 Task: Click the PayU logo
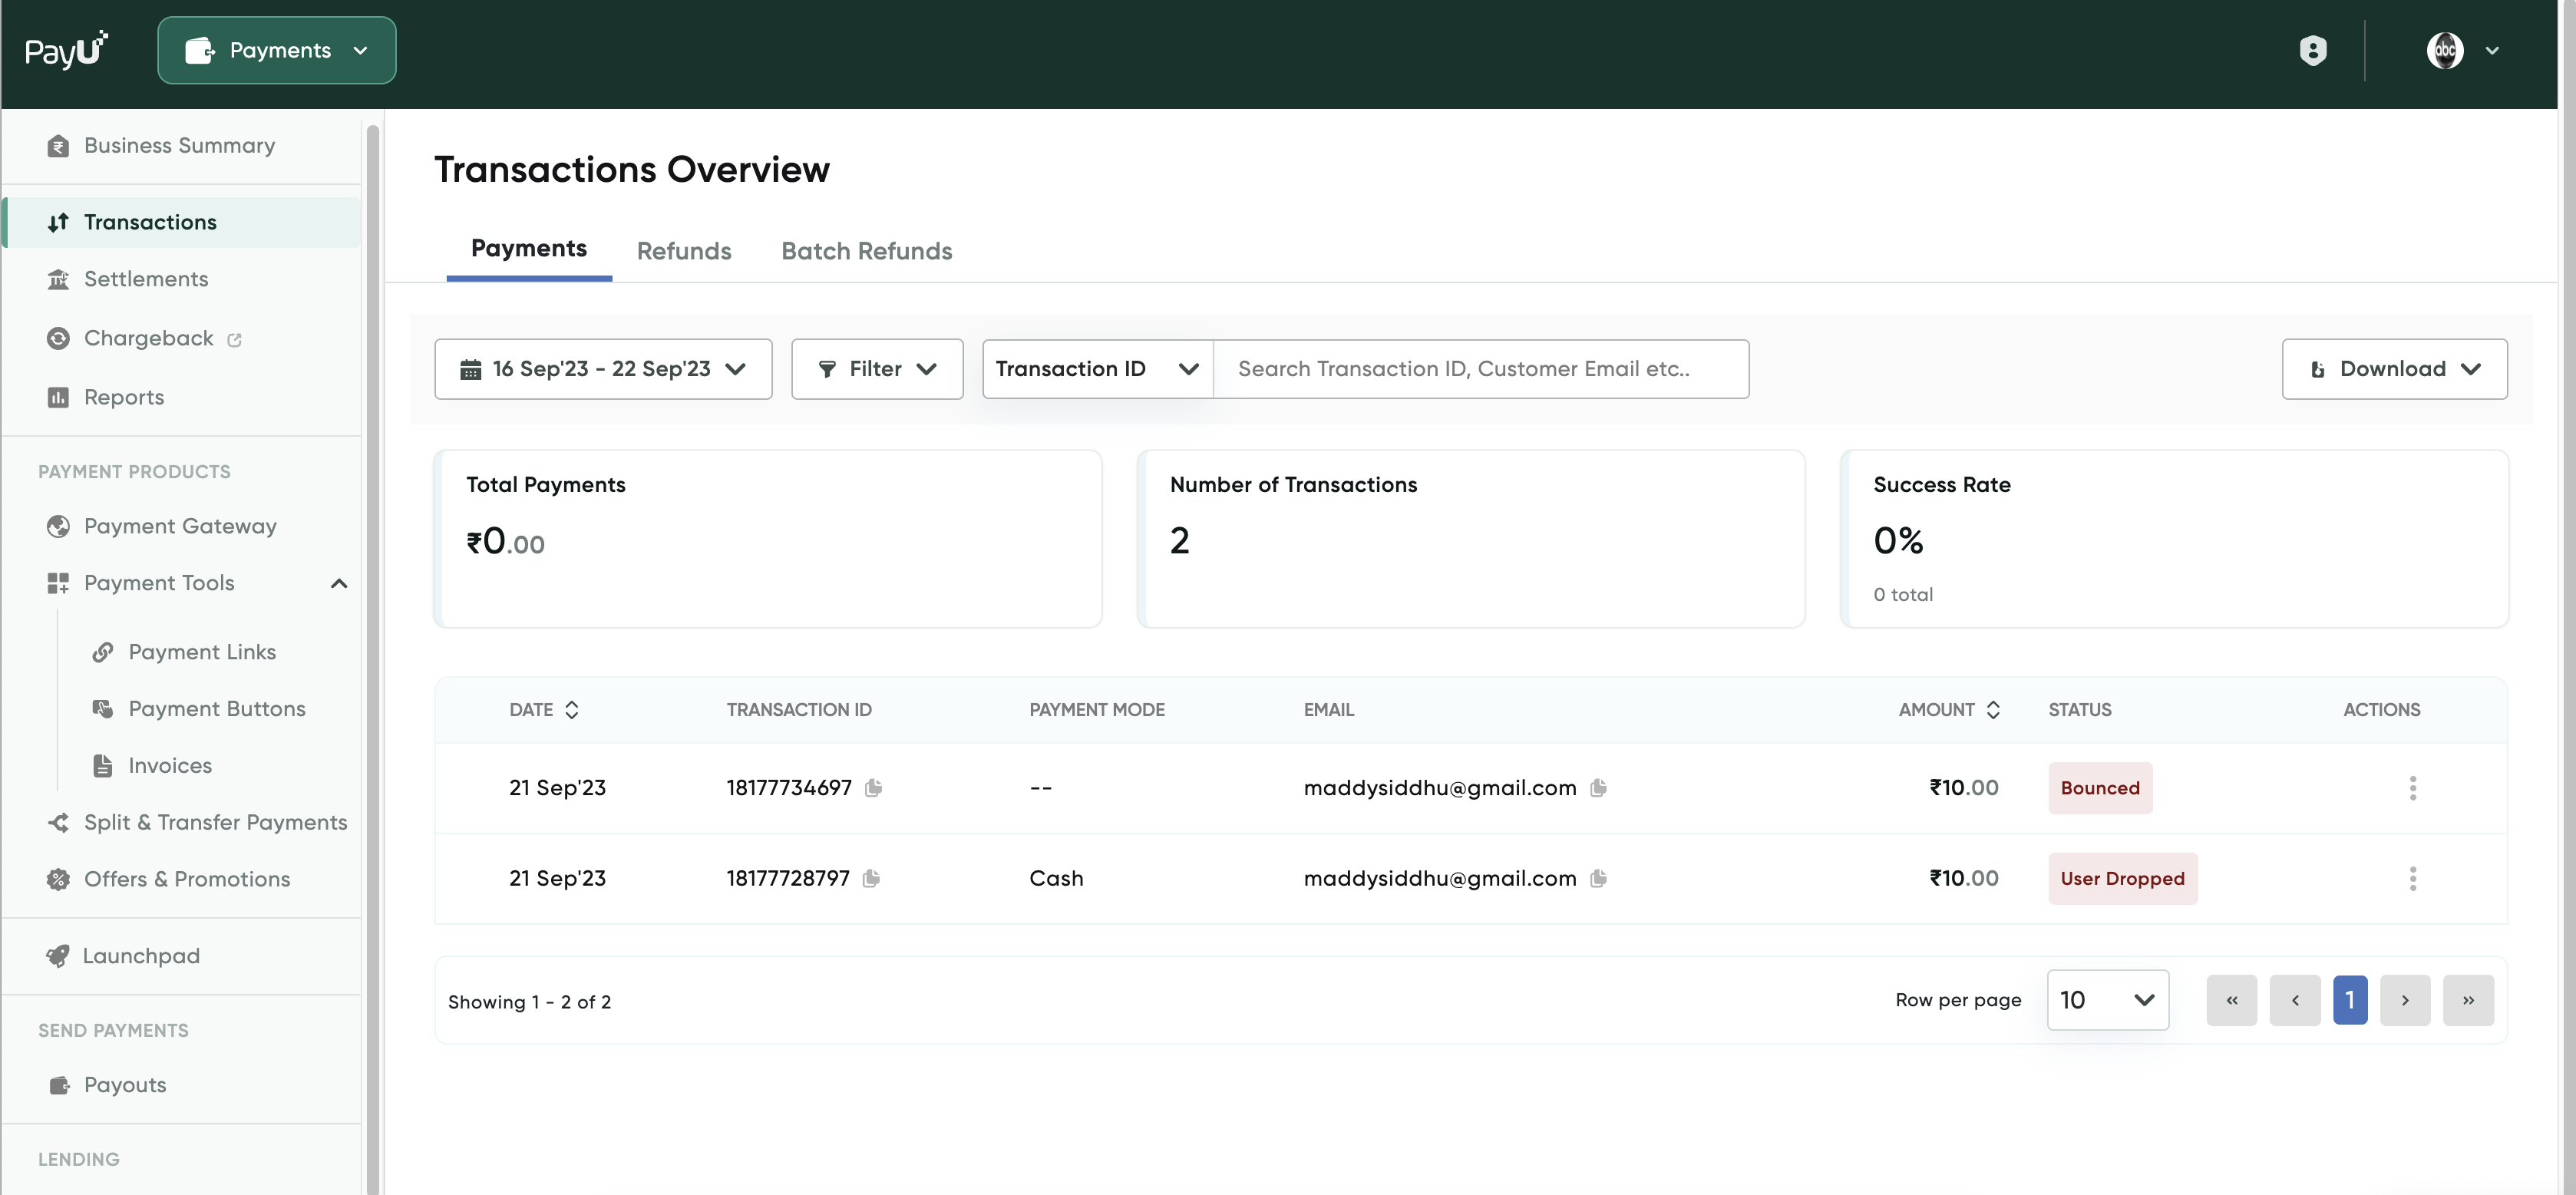point(66,50)
